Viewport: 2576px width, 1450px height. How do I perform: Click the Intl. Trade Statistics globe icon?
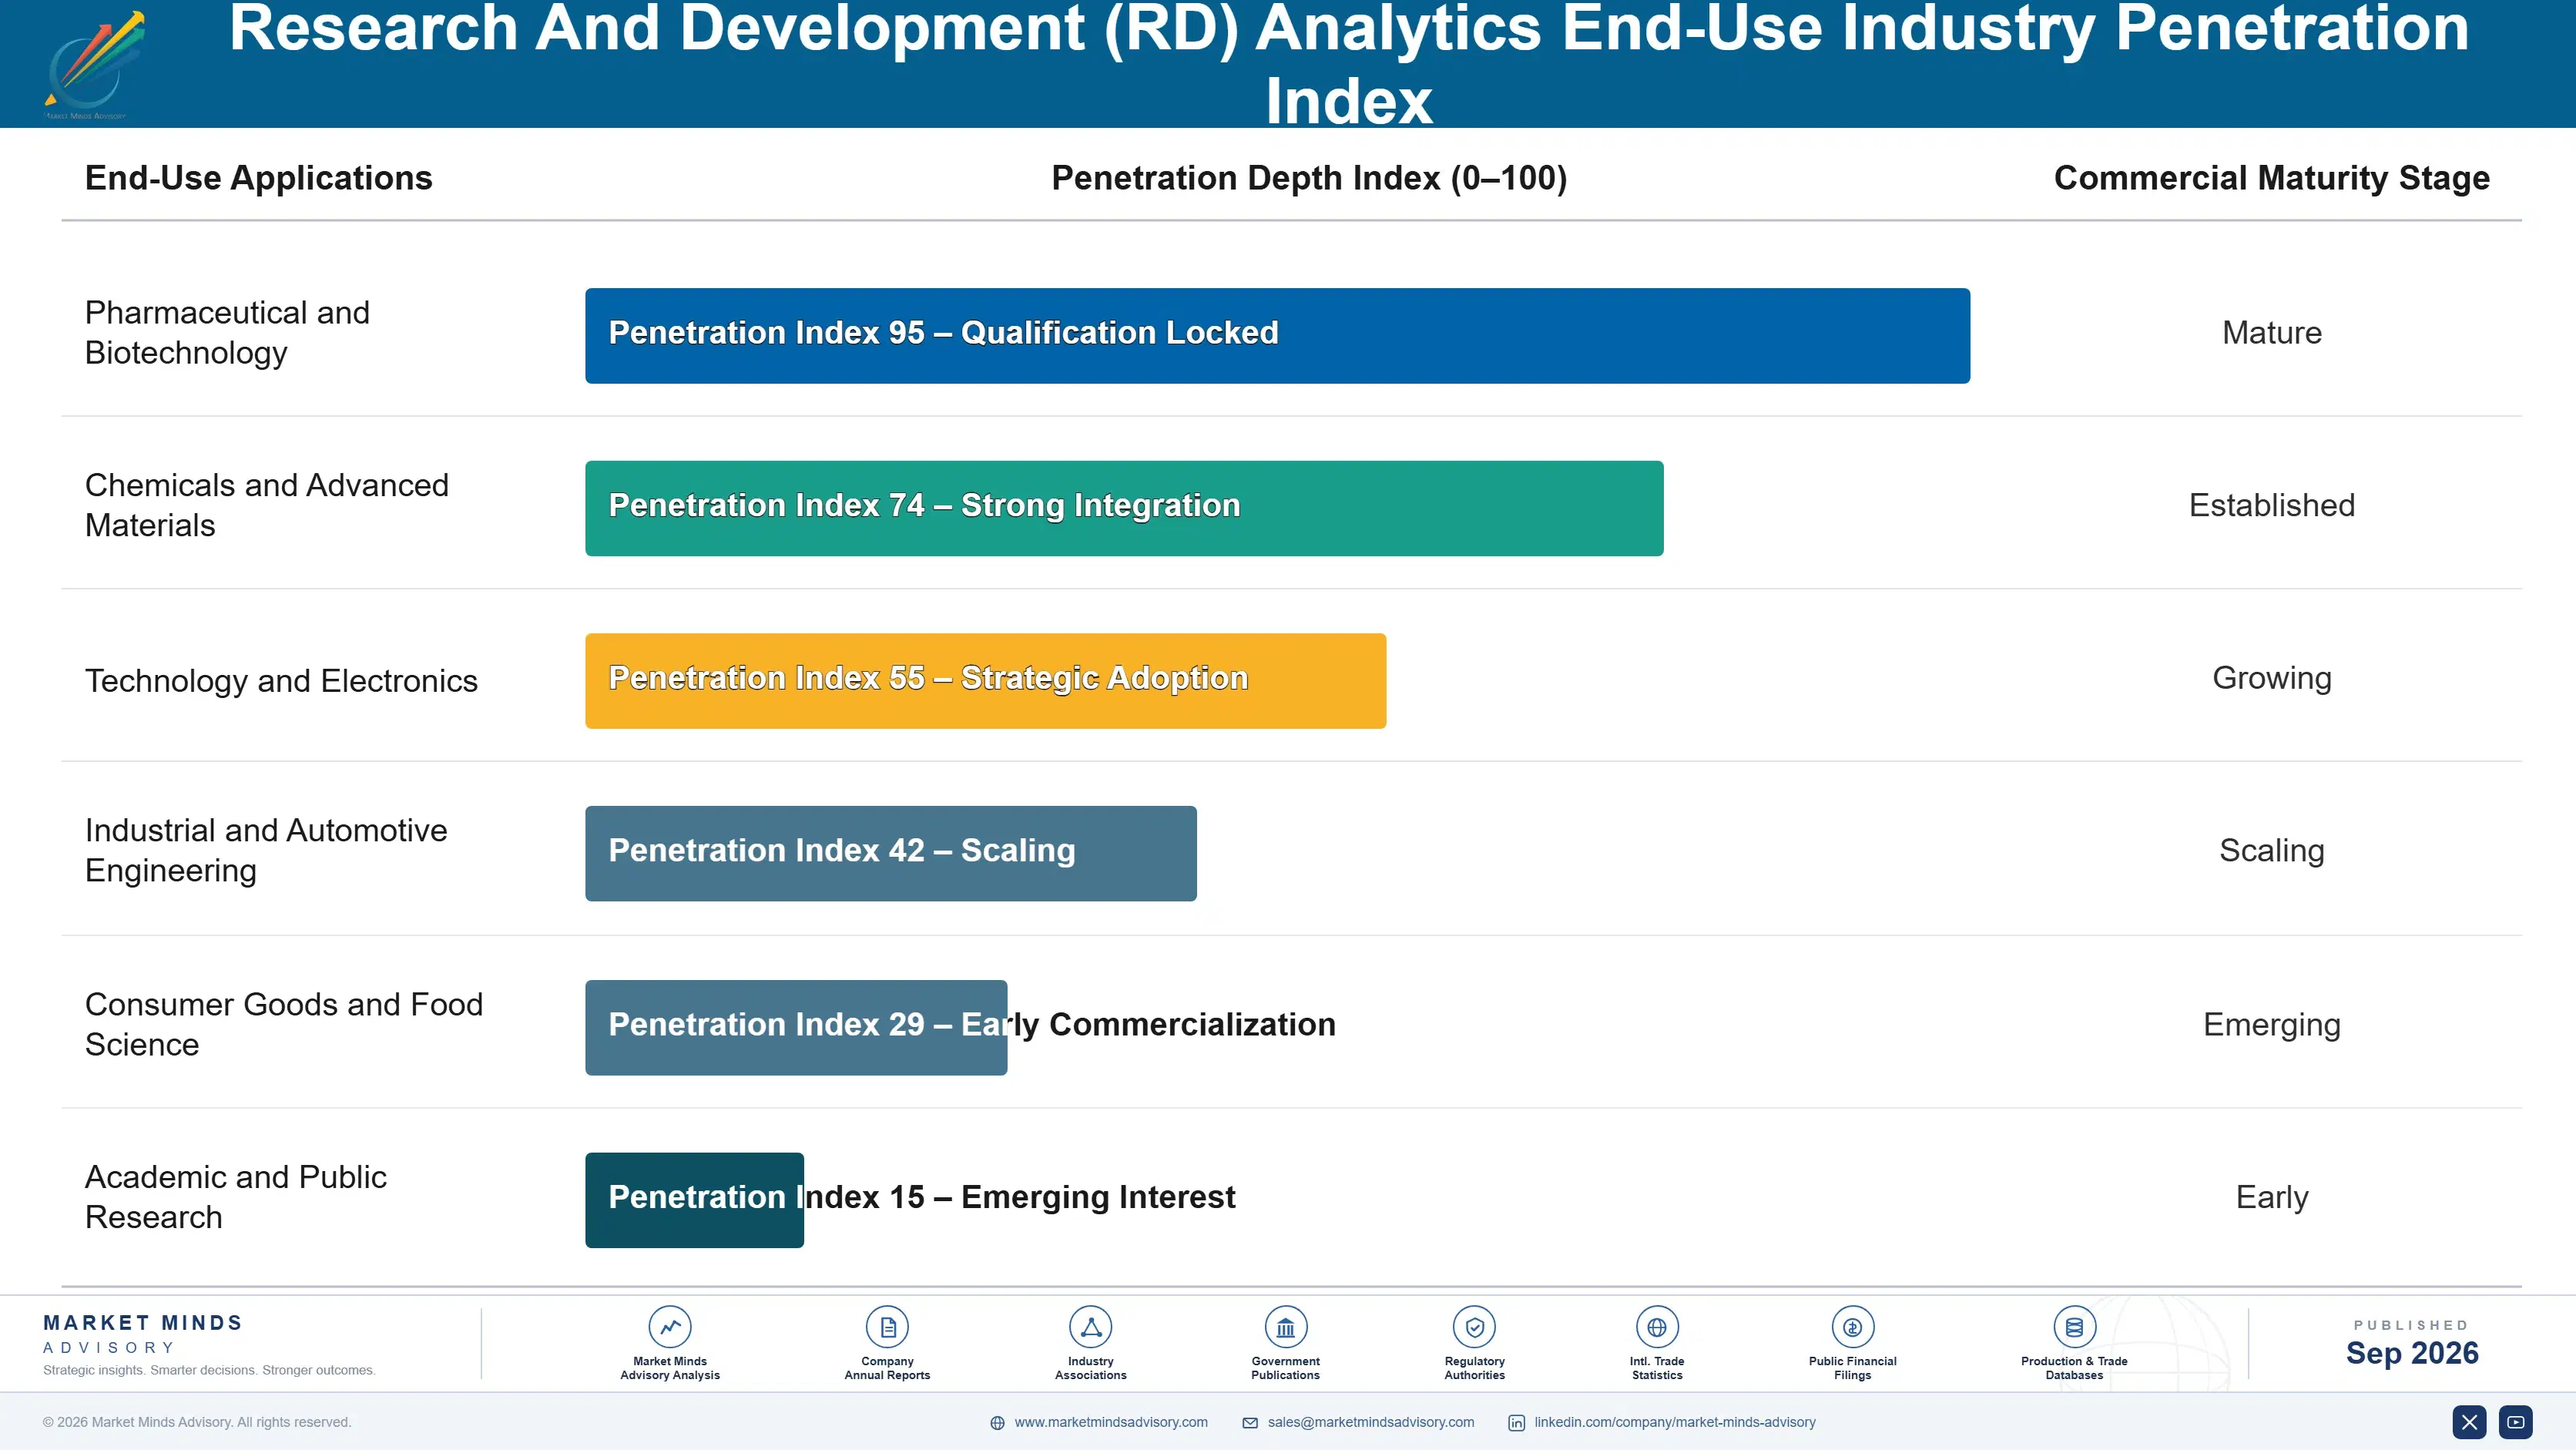pyautogui.click(x=1657, y=1327)
